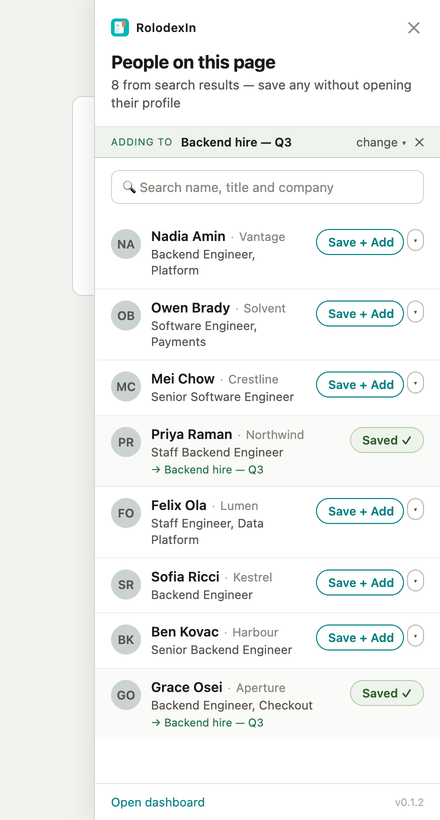Click company name Aperture
Viewport: 440px width, 820px height.
pos(261,688)
